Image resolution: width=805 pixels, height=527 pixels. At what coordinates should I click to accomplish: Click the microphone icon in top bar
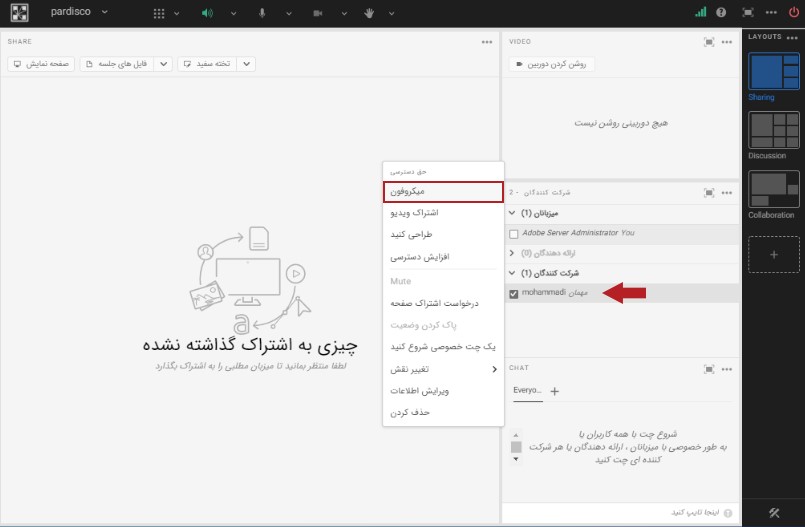point(262,13)
